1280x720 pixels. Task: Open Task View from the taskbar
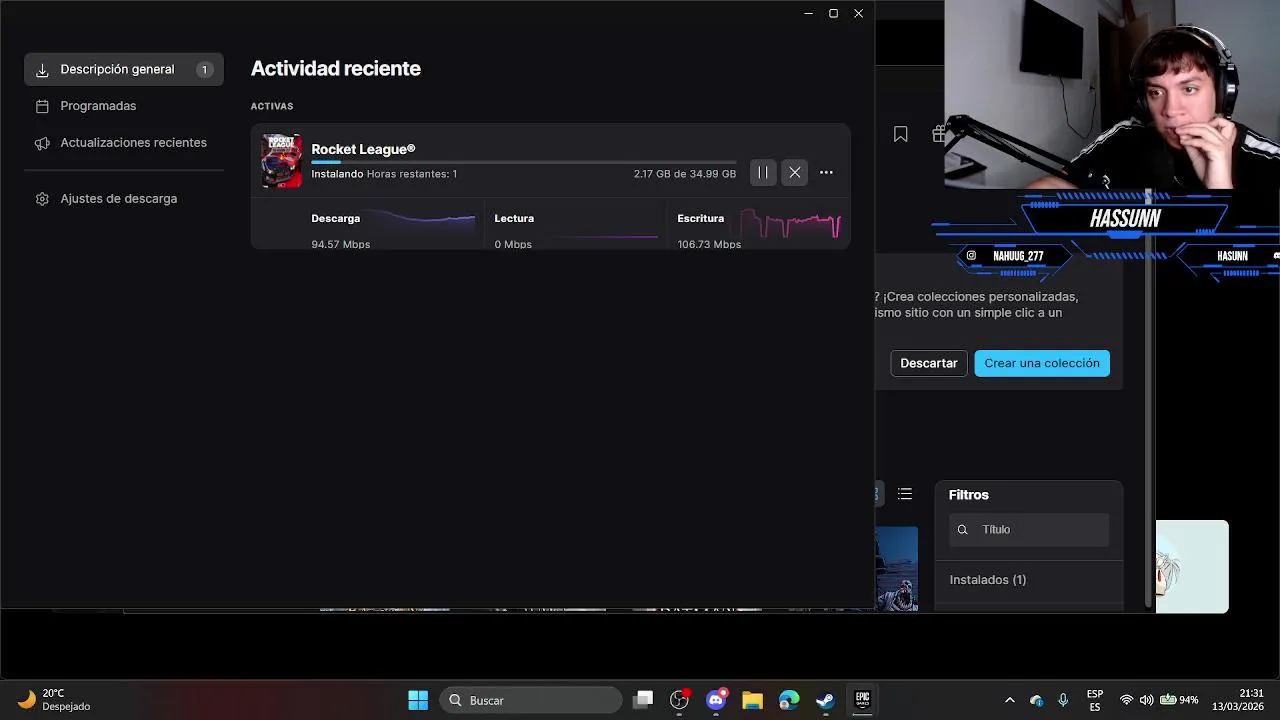pyautogui.click(x=643, y=700)
